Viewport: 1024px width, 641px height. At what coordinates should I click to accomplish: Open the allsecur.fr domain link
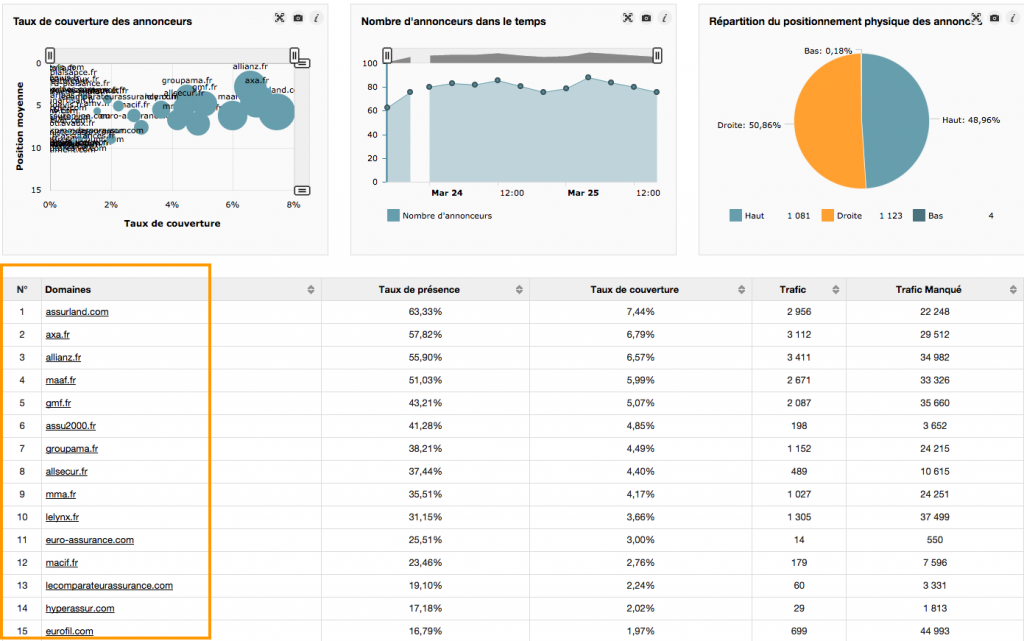coord(67,472)
